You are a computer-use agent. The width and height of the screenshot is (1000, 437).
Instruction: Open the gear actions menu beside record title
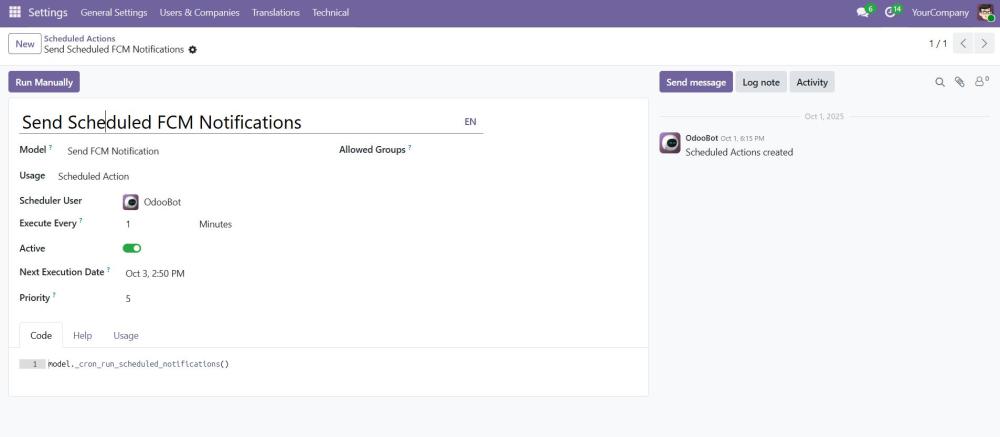pyautogui.click(x=193, y=50)
